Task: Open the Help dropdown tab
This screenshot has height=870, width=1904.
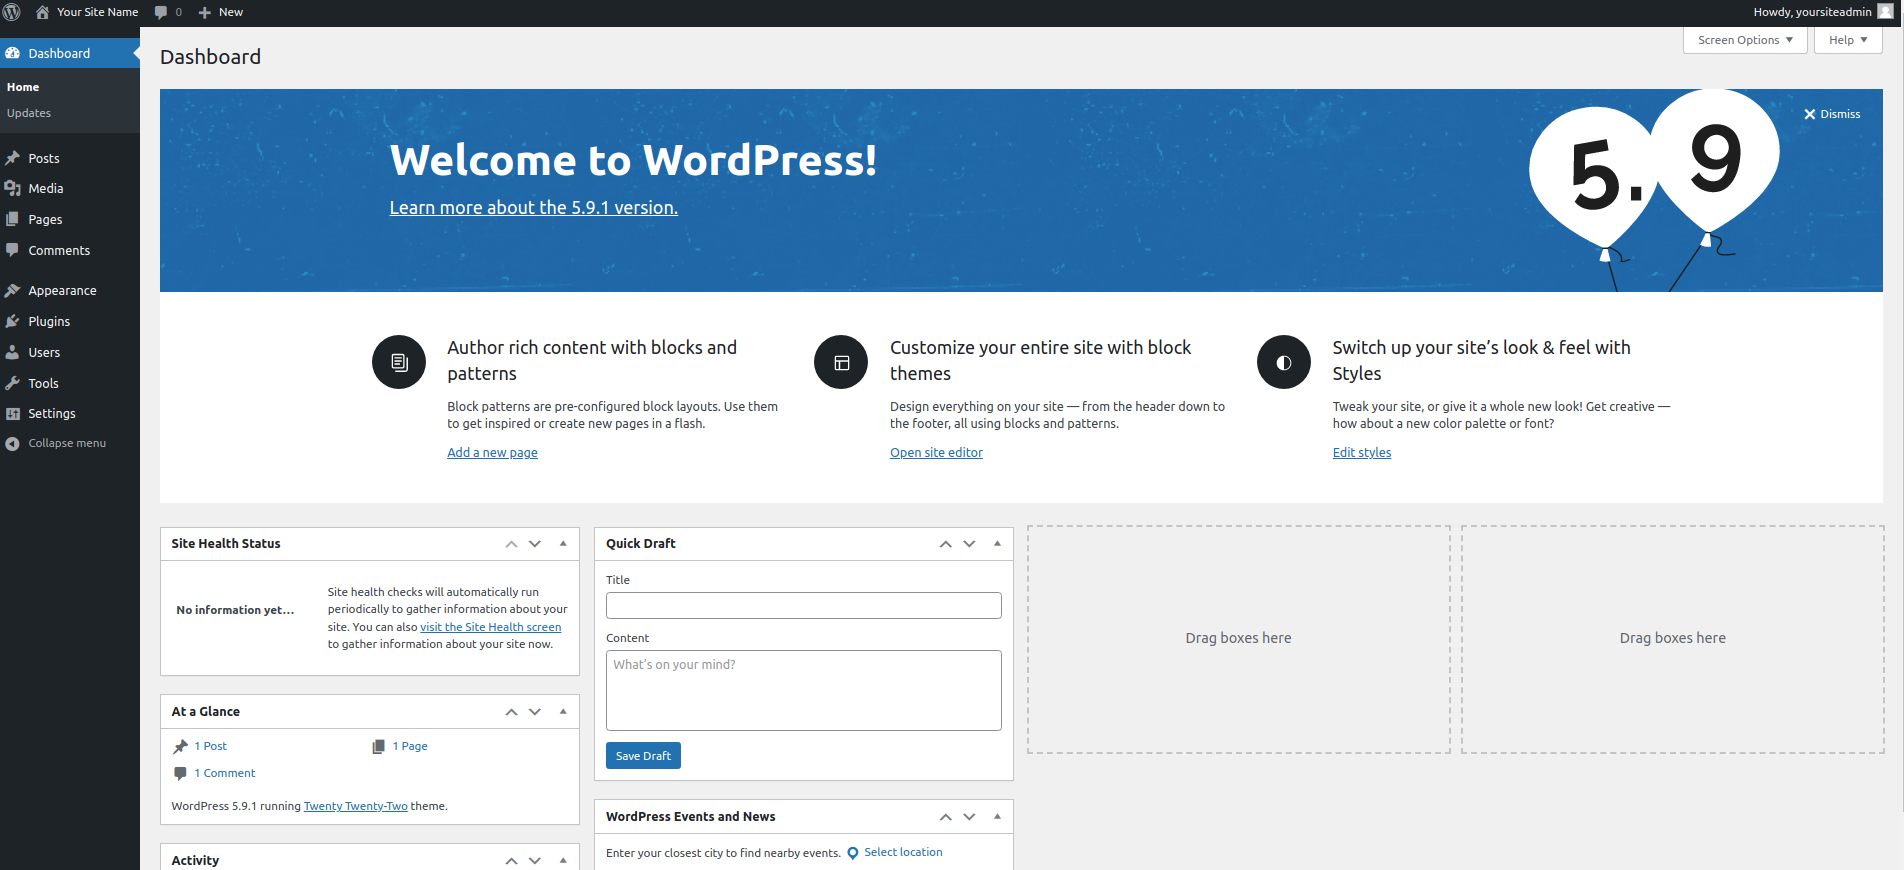Action: pyautogui.click(x=1848, y=40)
